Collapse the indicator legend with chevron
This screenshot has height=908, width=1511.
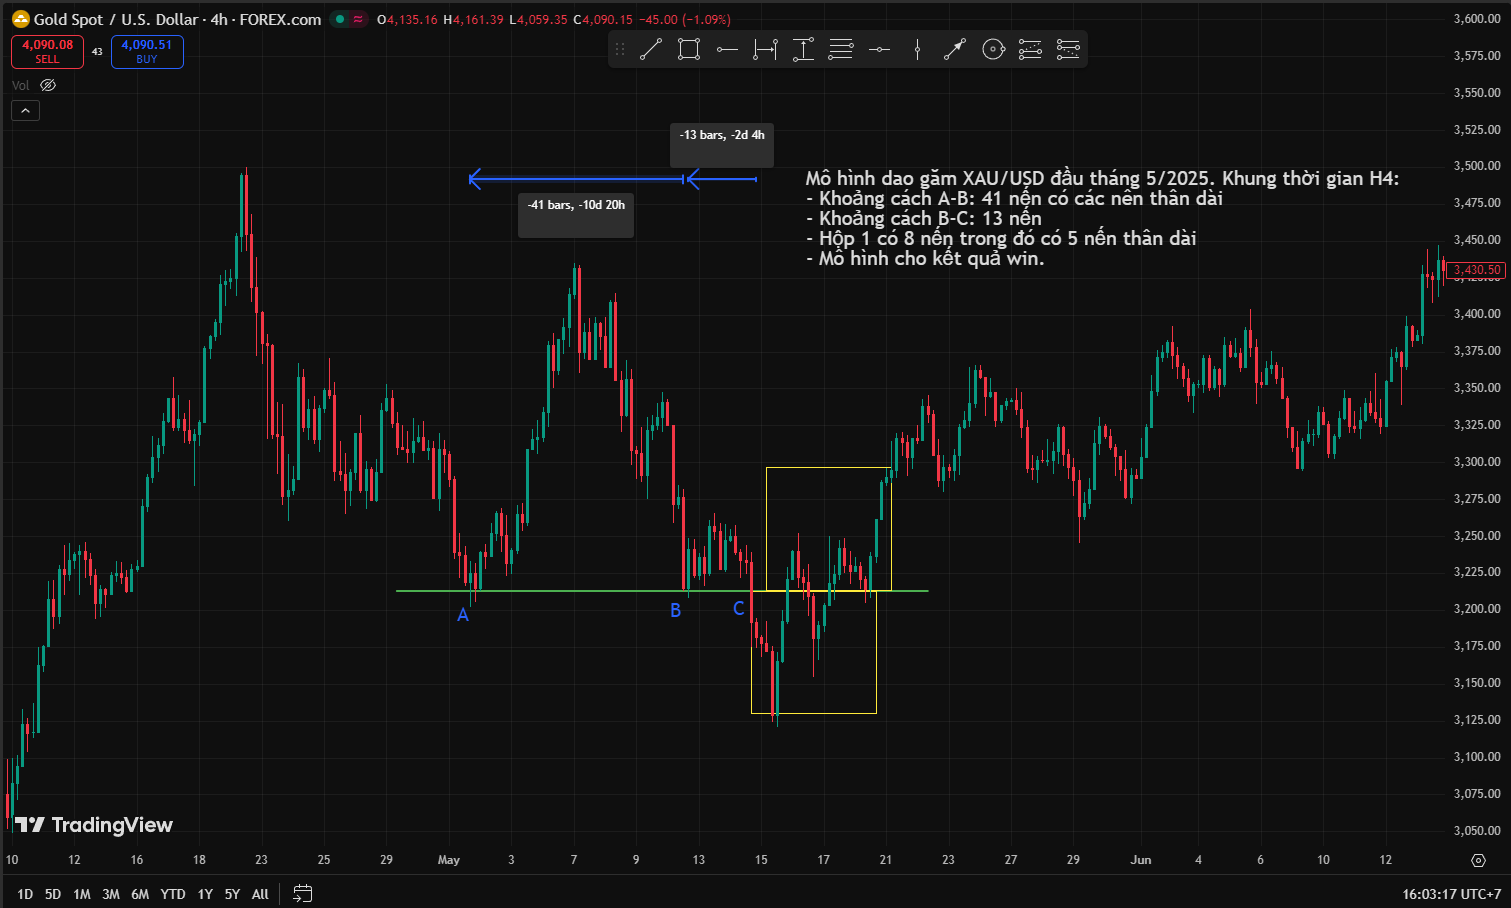click(x=25, y=111)
